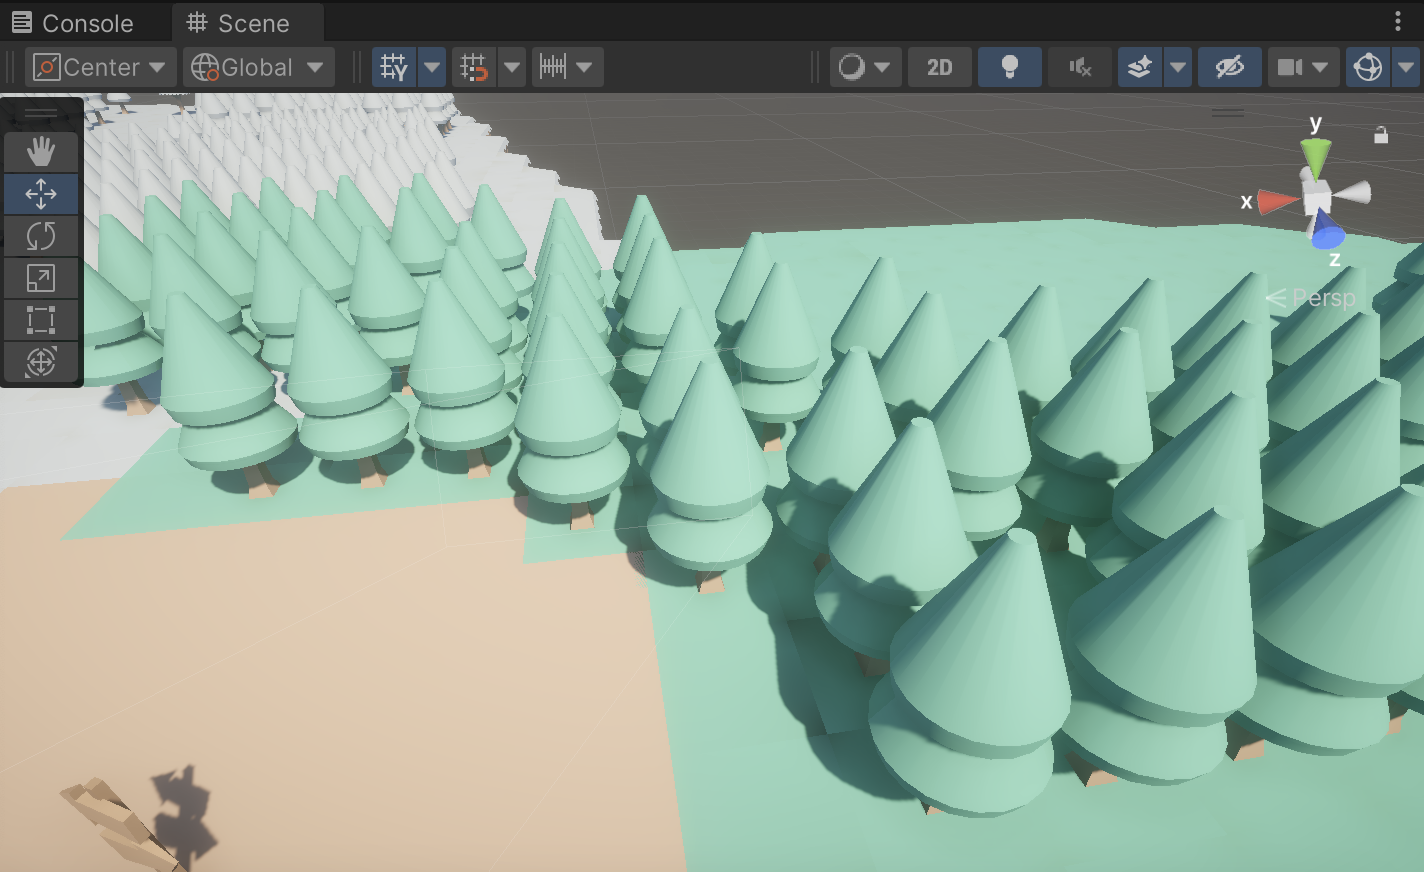Image resolution: width=1424 pixels, height=872 pixels.
Task: Click the tools overlay drag handle
Action: [41, 113]
